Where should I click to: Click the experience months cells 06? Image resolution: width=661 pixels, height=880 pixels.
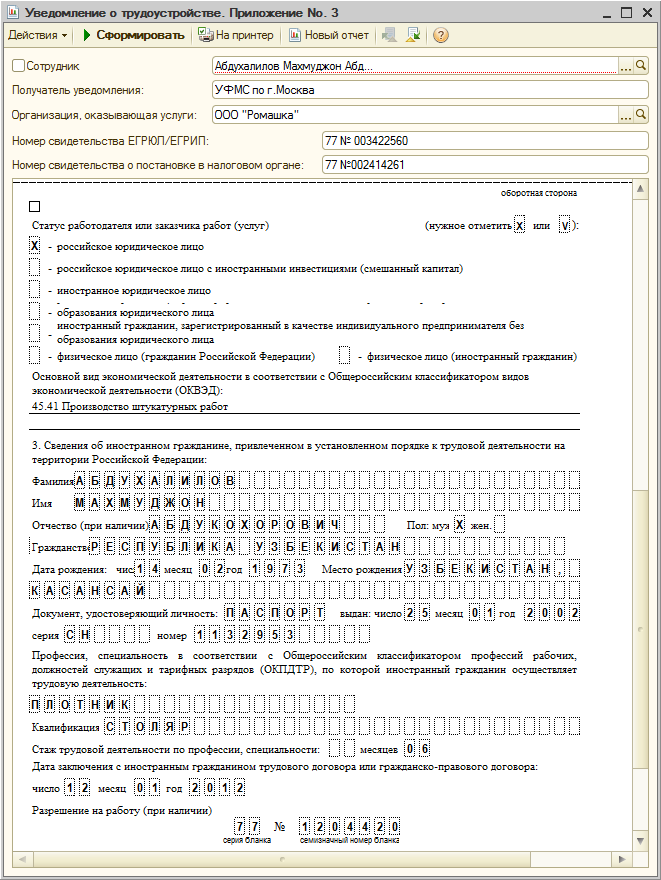click(x=417, y=749)
